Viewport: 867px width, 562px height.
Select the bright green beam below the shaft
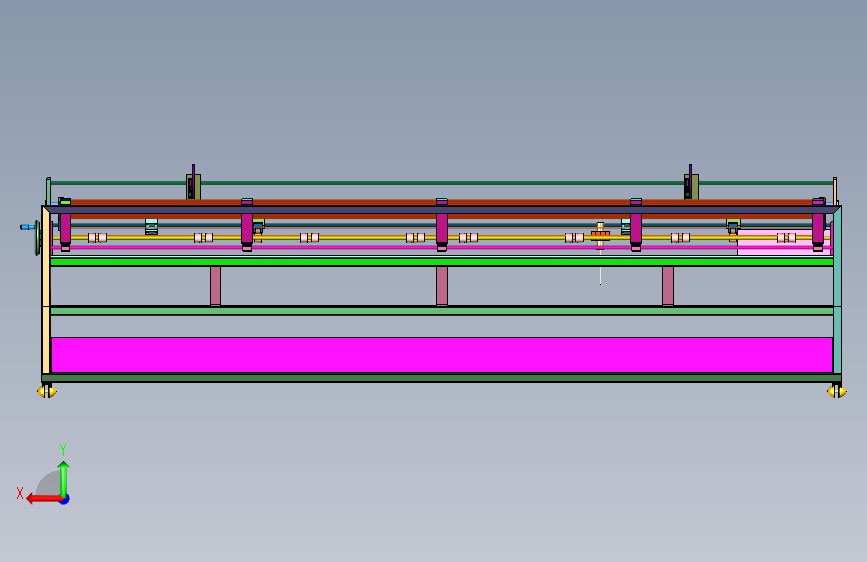442,261
